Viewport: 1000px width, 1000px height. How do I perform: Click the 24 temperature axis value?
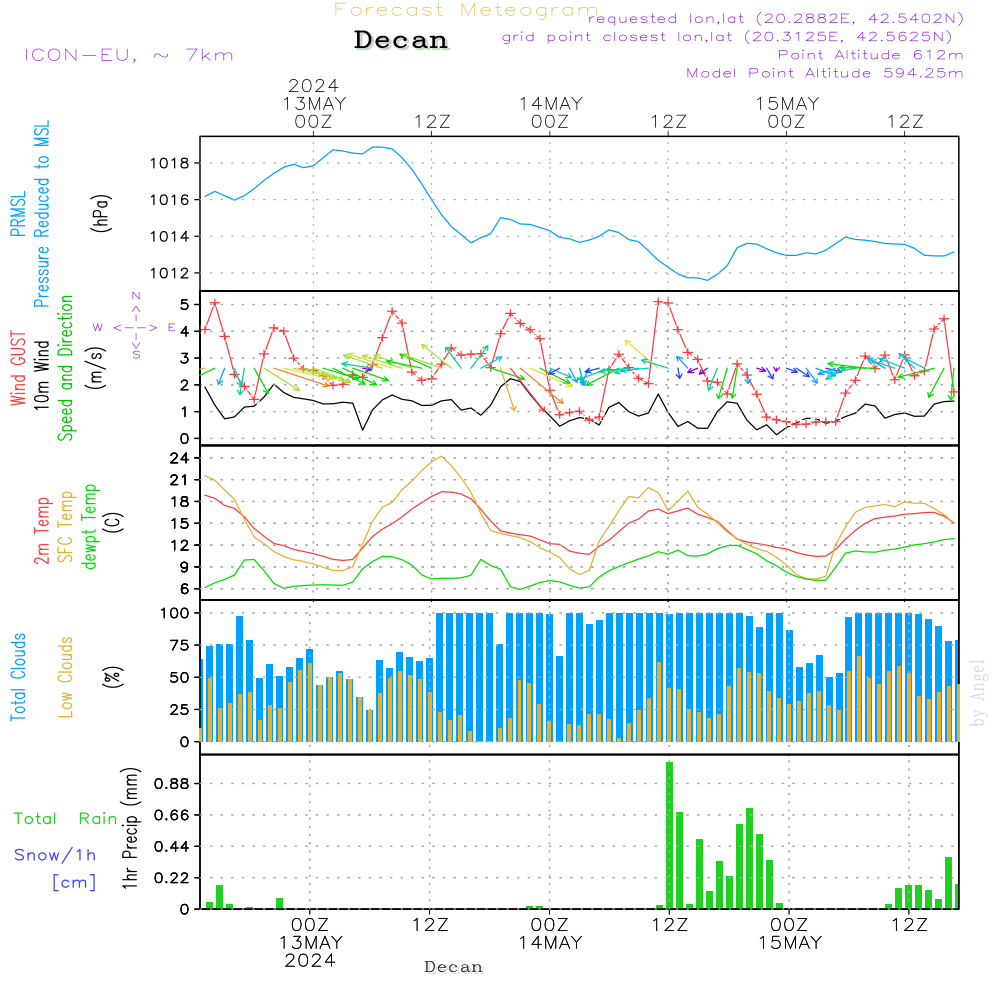pyautogui.click(x=179, y=458)
